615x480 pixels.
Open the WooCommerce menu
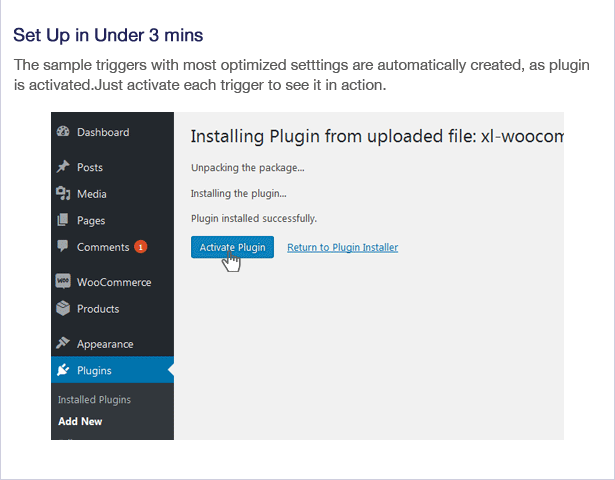114,282
